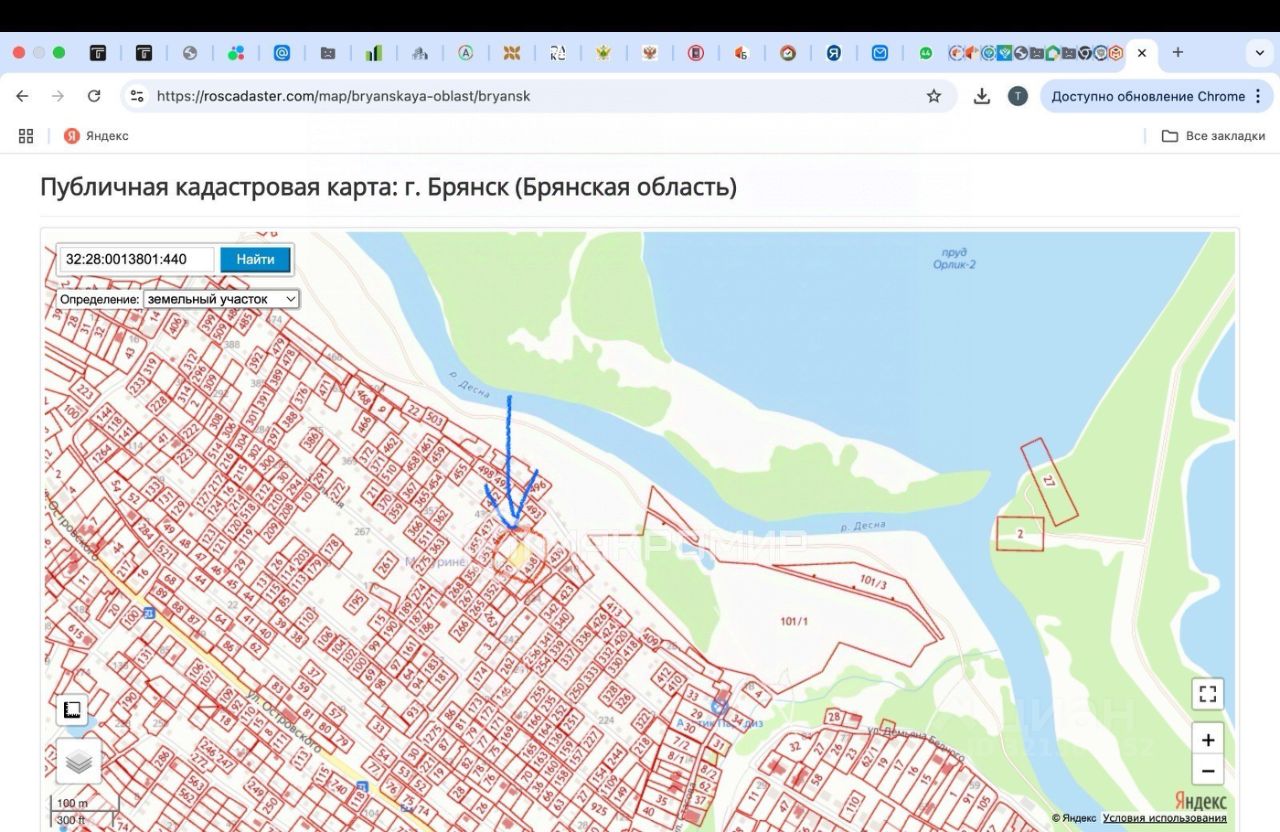Image resolution: width=1280 pixels, height=832 pixels.
Task: Open the Chrome profile avatar
Action: pos(1017,96)
